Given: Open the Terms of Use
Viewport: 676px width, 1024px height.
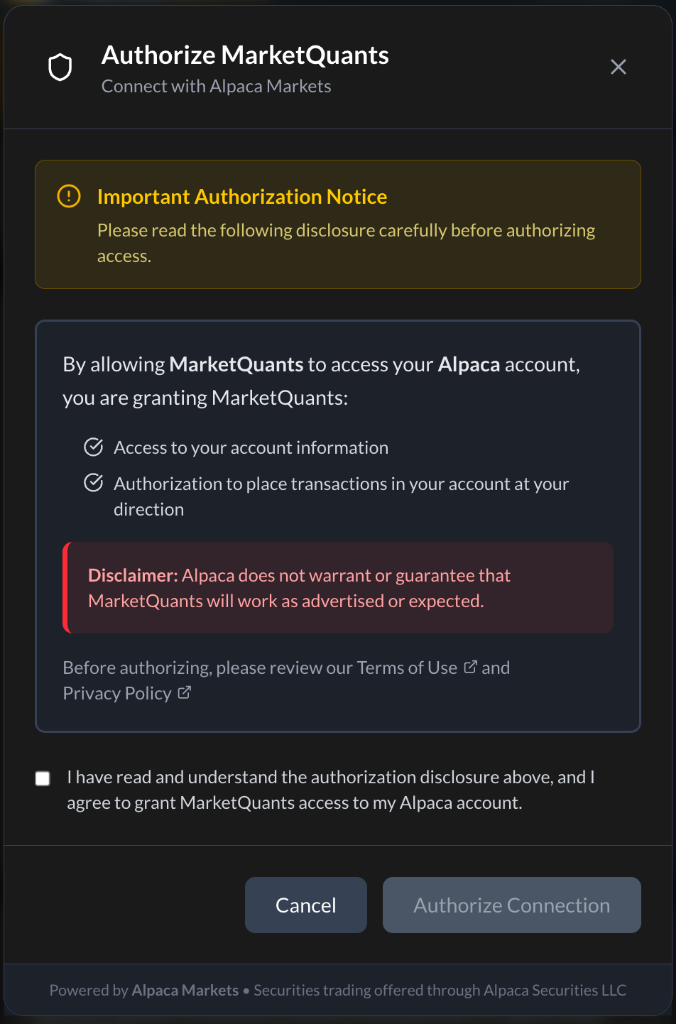Looking at the screenshot, I should (x=408, y=667).
